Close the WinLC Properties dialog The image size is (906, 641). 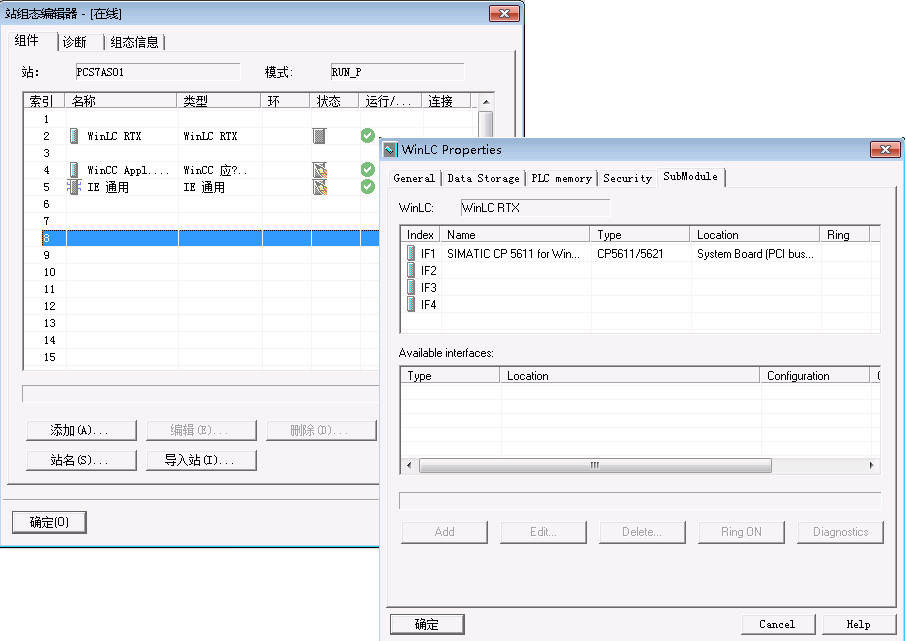885,150
